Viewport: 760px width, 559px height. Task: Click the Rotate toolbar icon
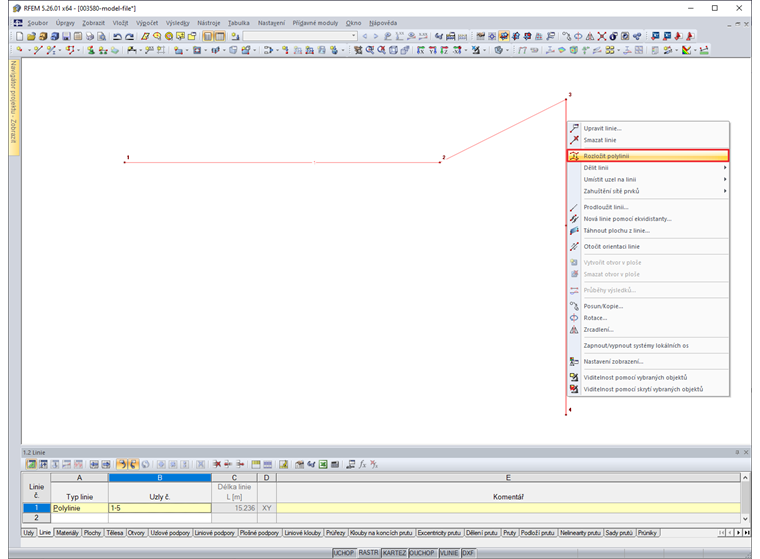click(x=578, y=36)
